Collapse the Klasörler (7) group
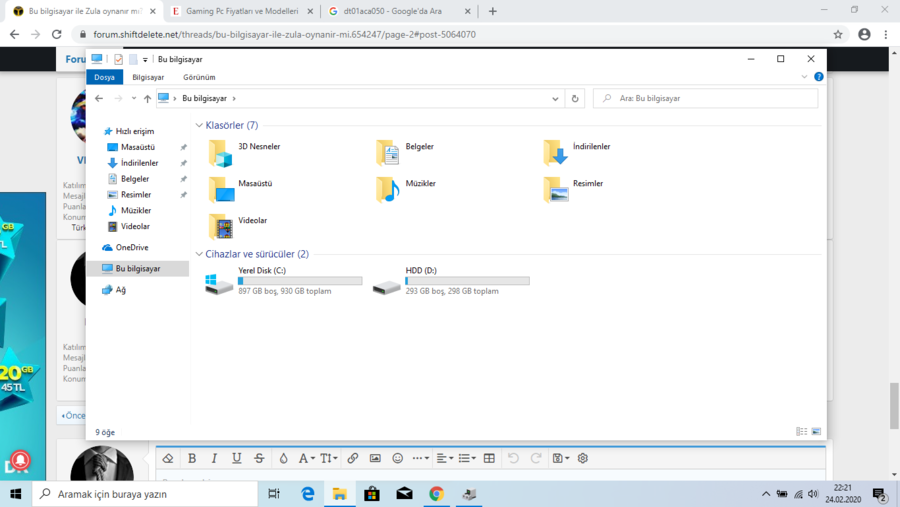 pyautogui.click(x=199, y=125)
